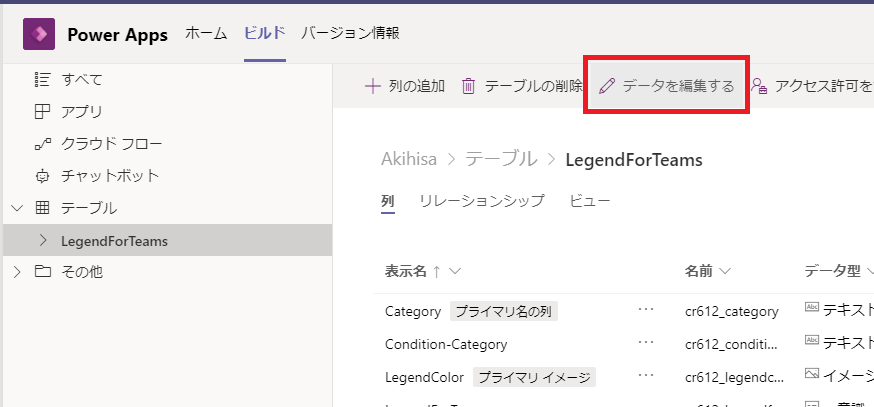
Task: Click the データ型 column header
Action: click(x=833, y=272)
